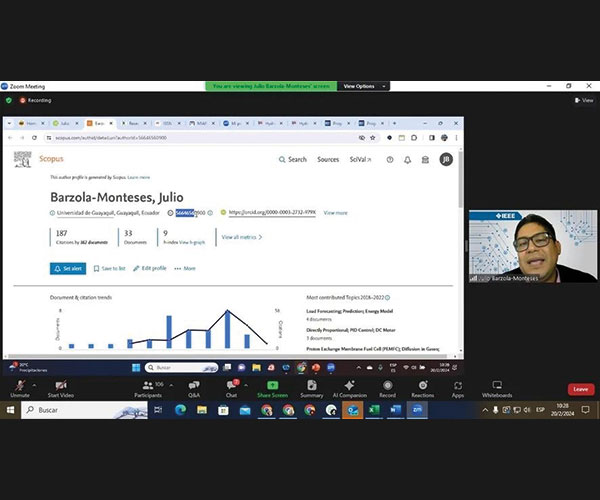
Task: Open Zoom Apps
Action: (x=458, y=389)
